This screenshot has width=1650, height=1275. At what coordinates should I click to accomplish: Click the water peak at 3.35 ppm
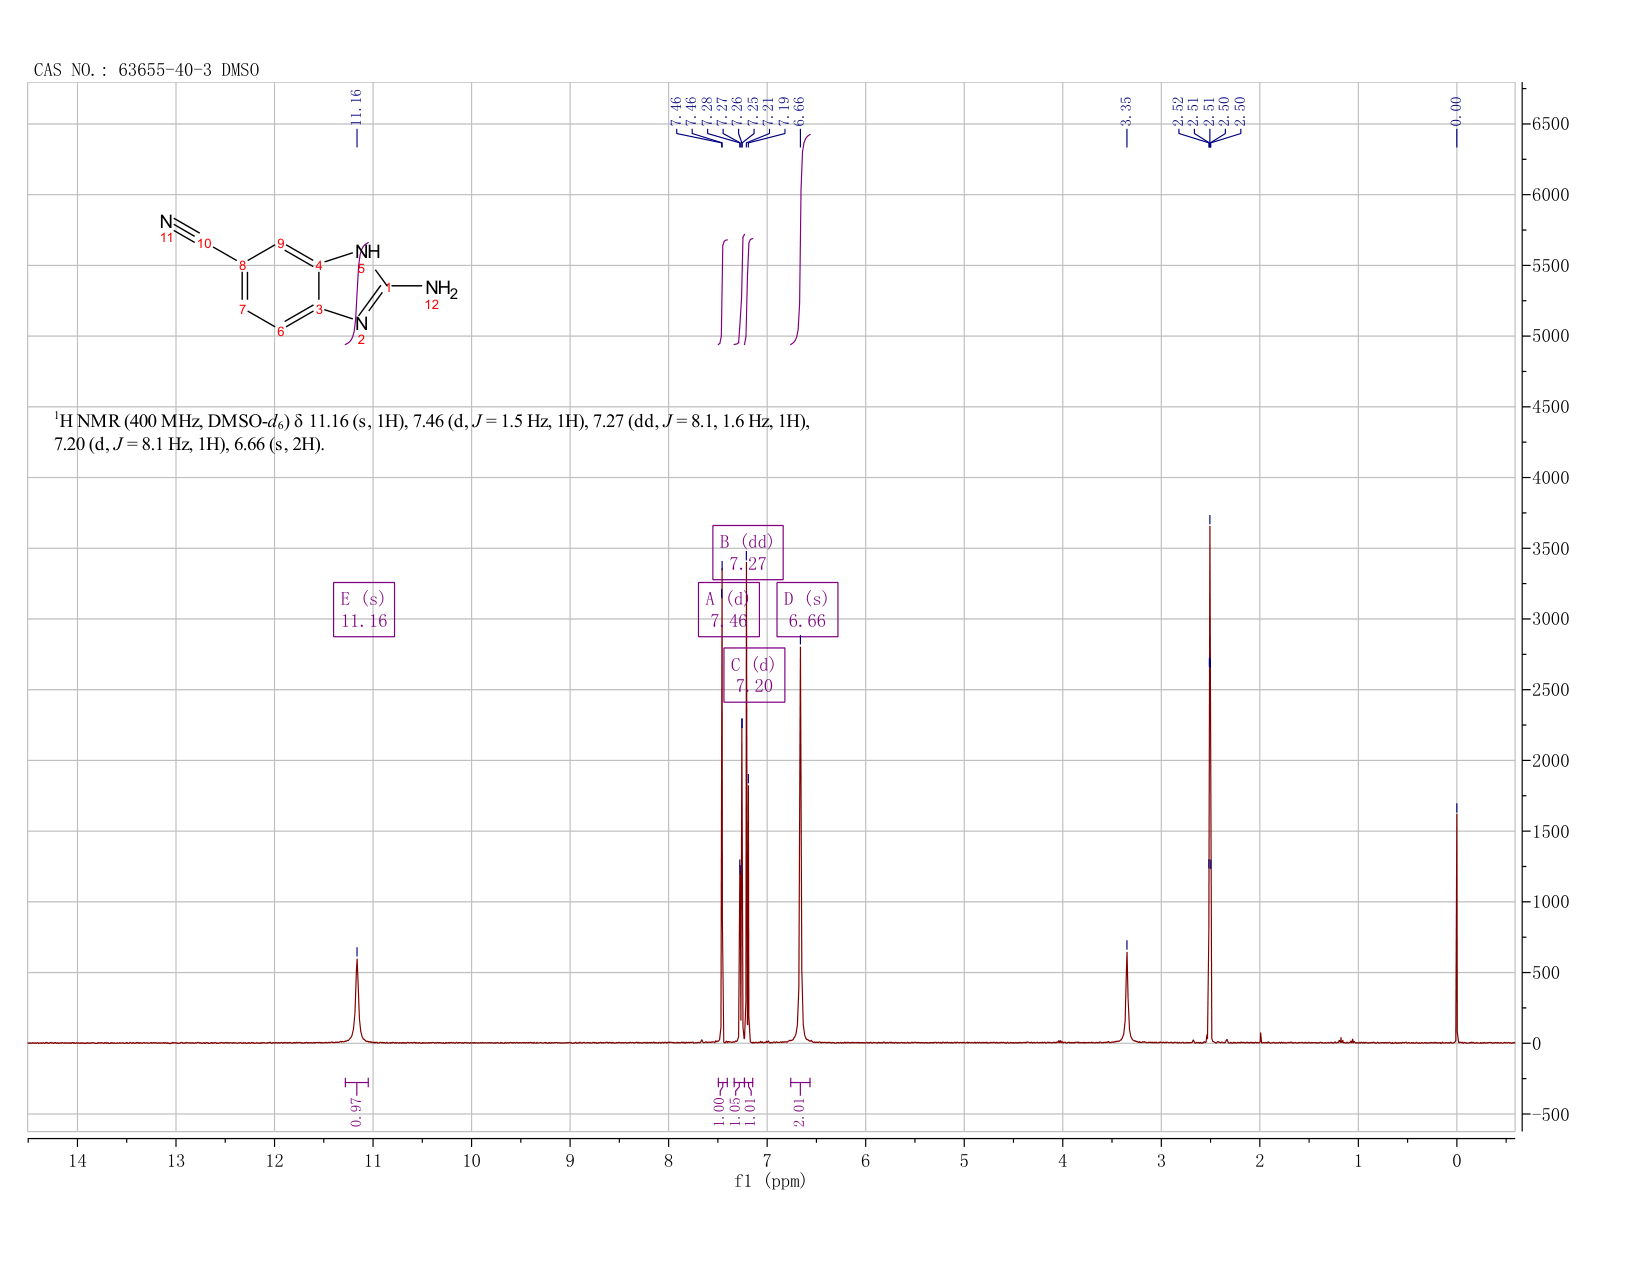point(1126,1000)
